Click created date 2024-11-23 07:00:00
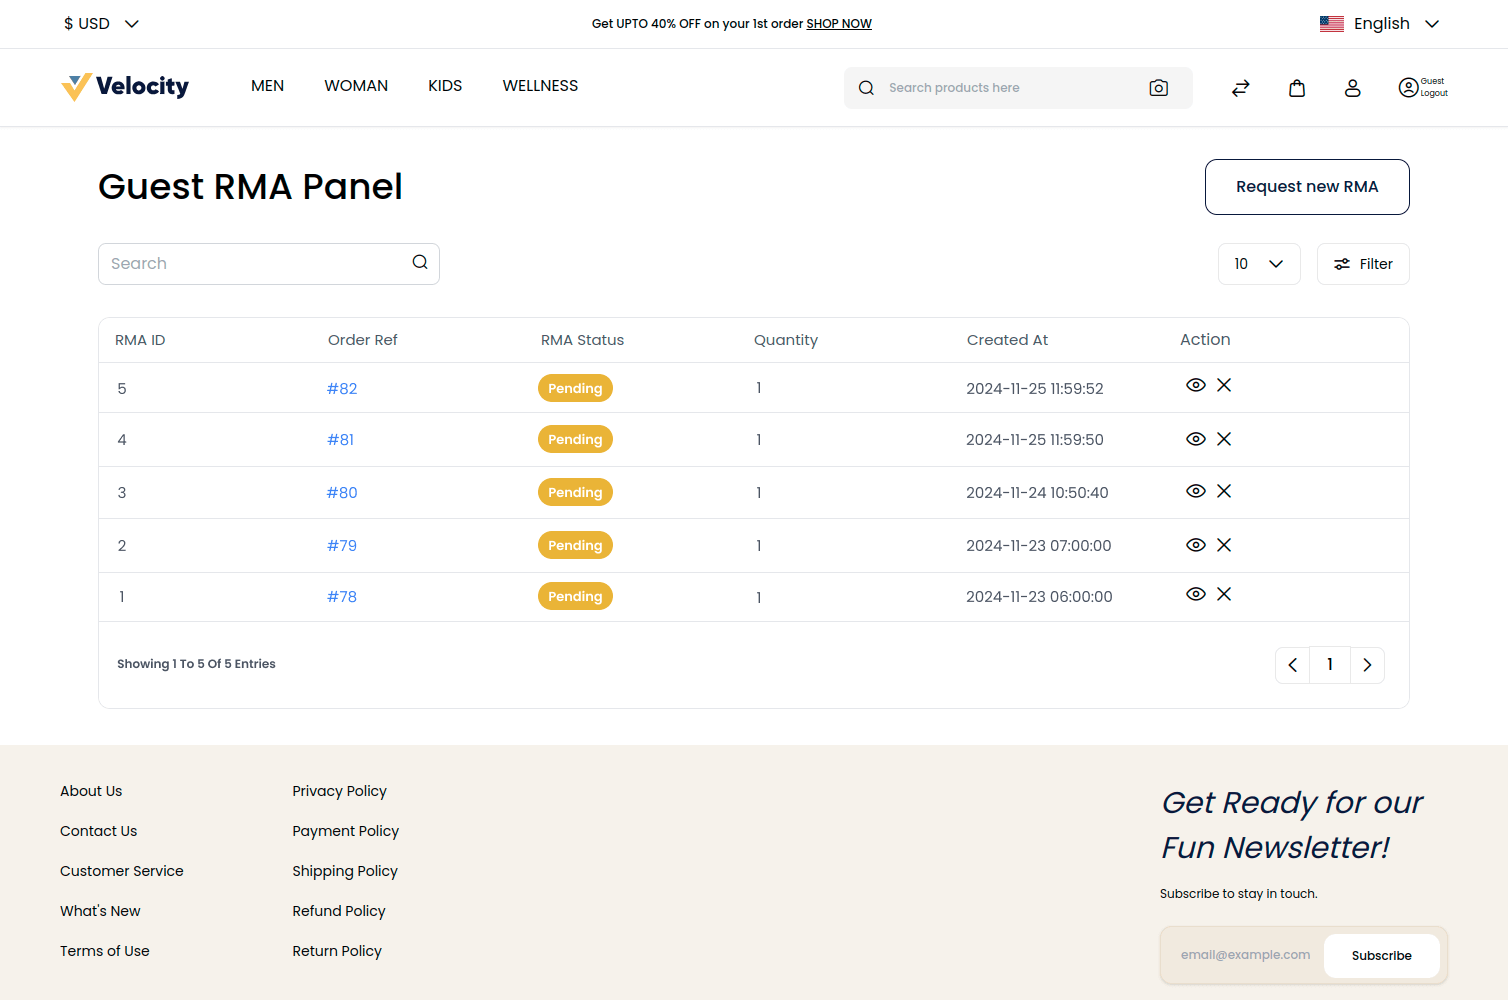 pos(1038,546)
